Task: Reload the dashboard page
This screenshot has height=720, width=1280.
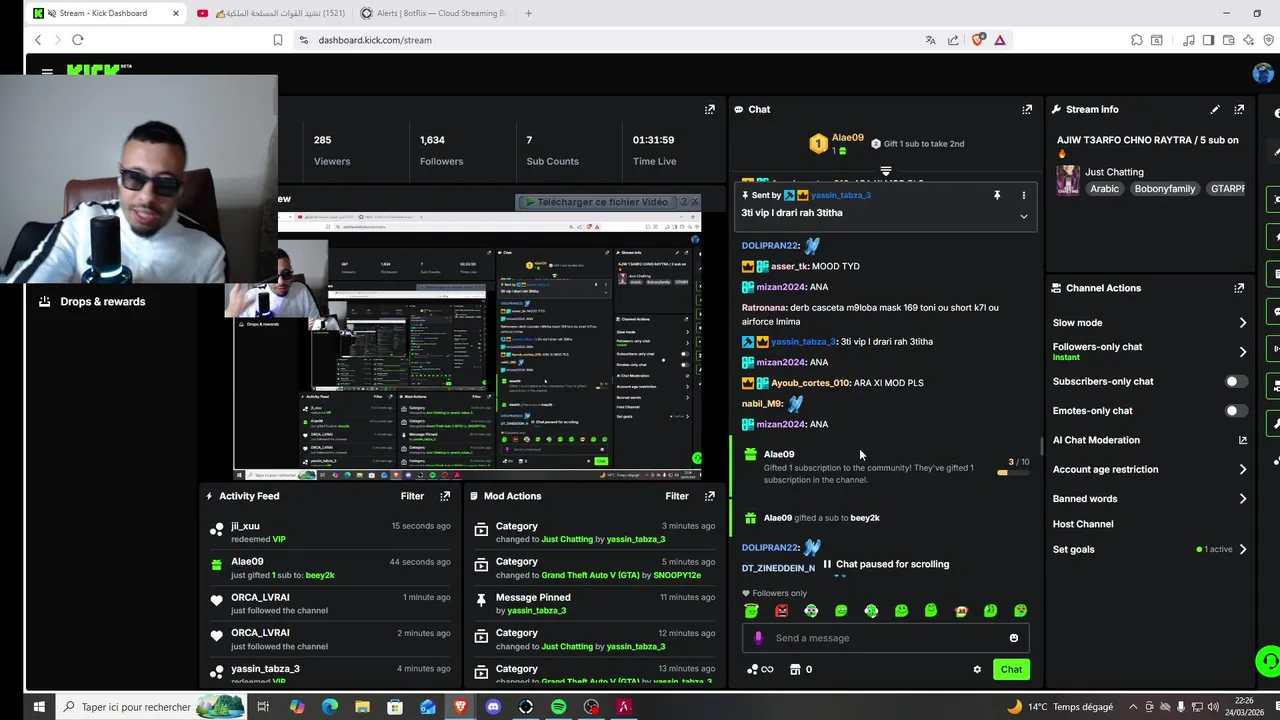Action: pyautogui.click(x=77, y=40)
